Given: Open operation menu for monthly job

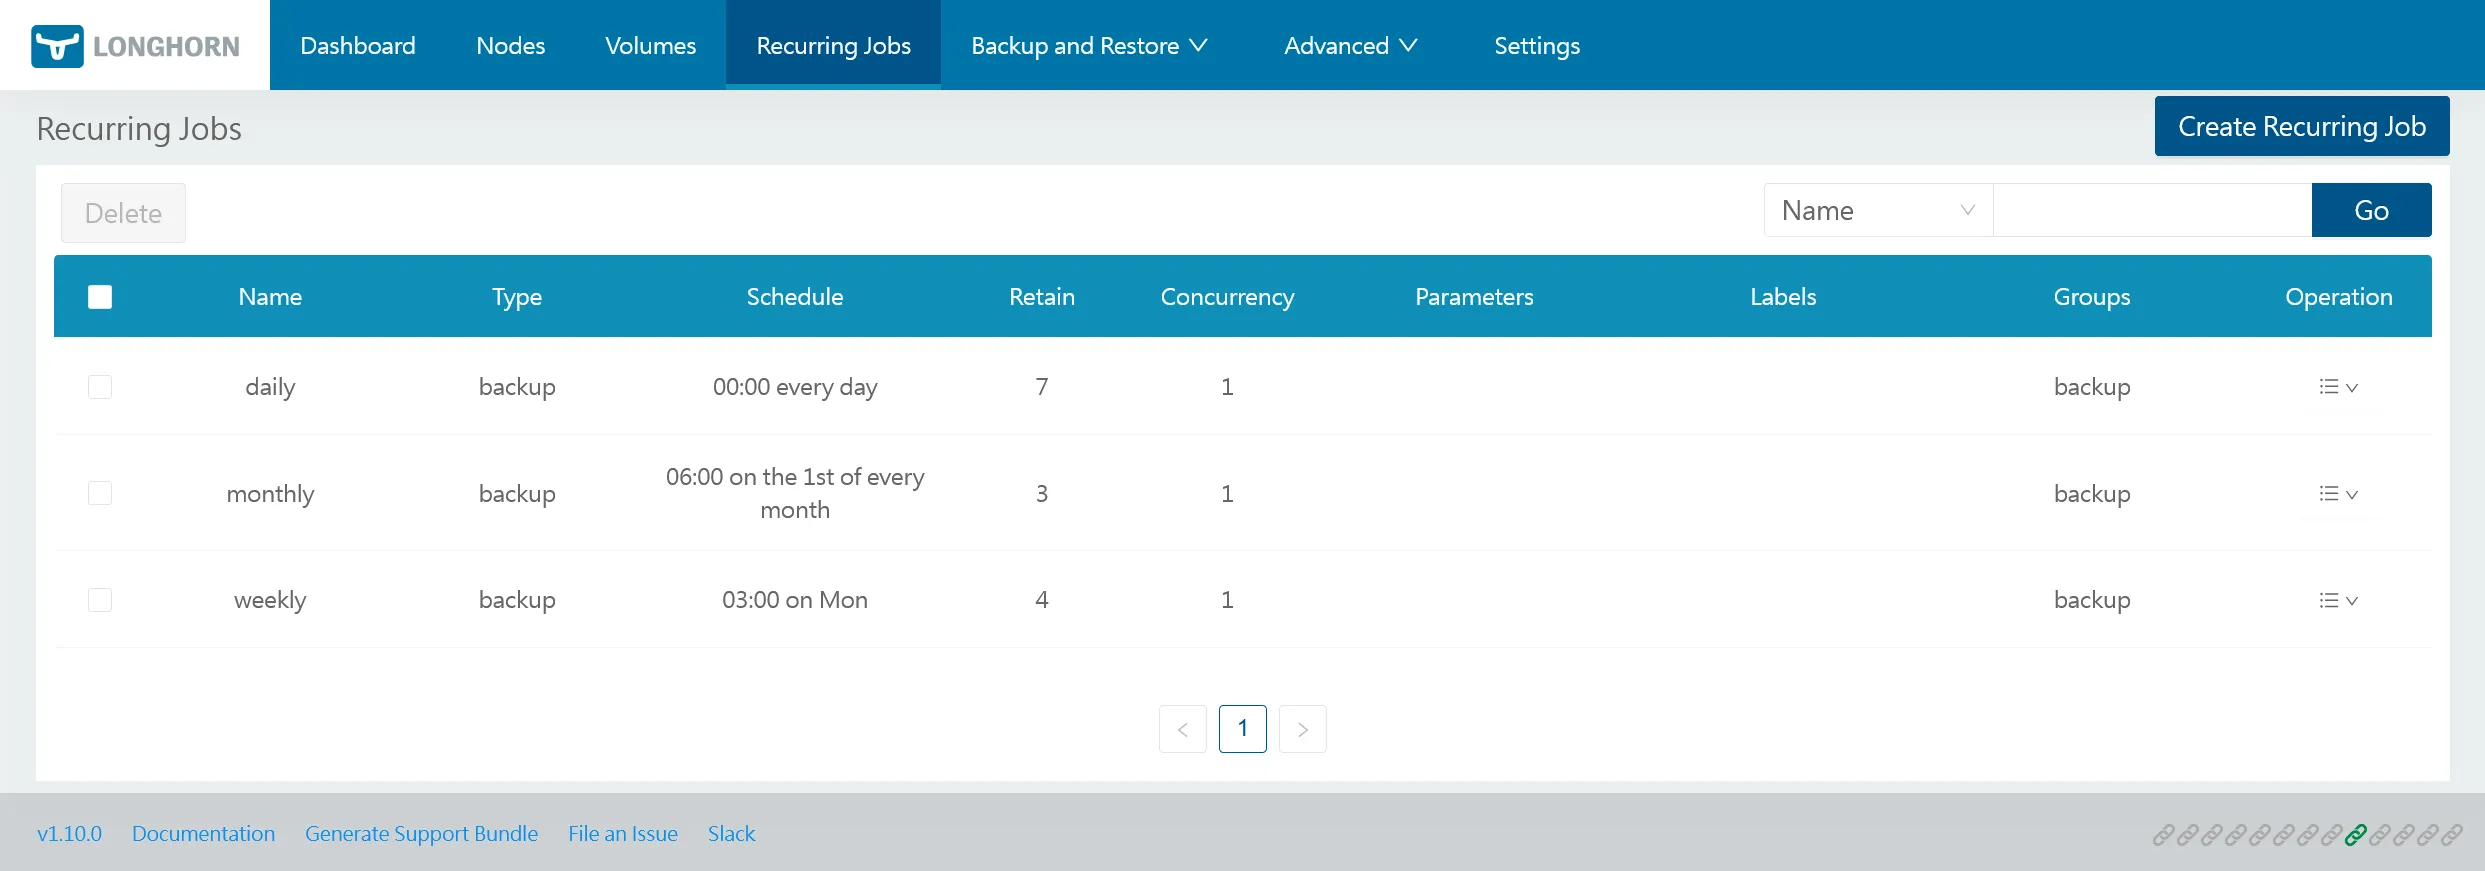Looking at the screenshot, I should 2338,494.
